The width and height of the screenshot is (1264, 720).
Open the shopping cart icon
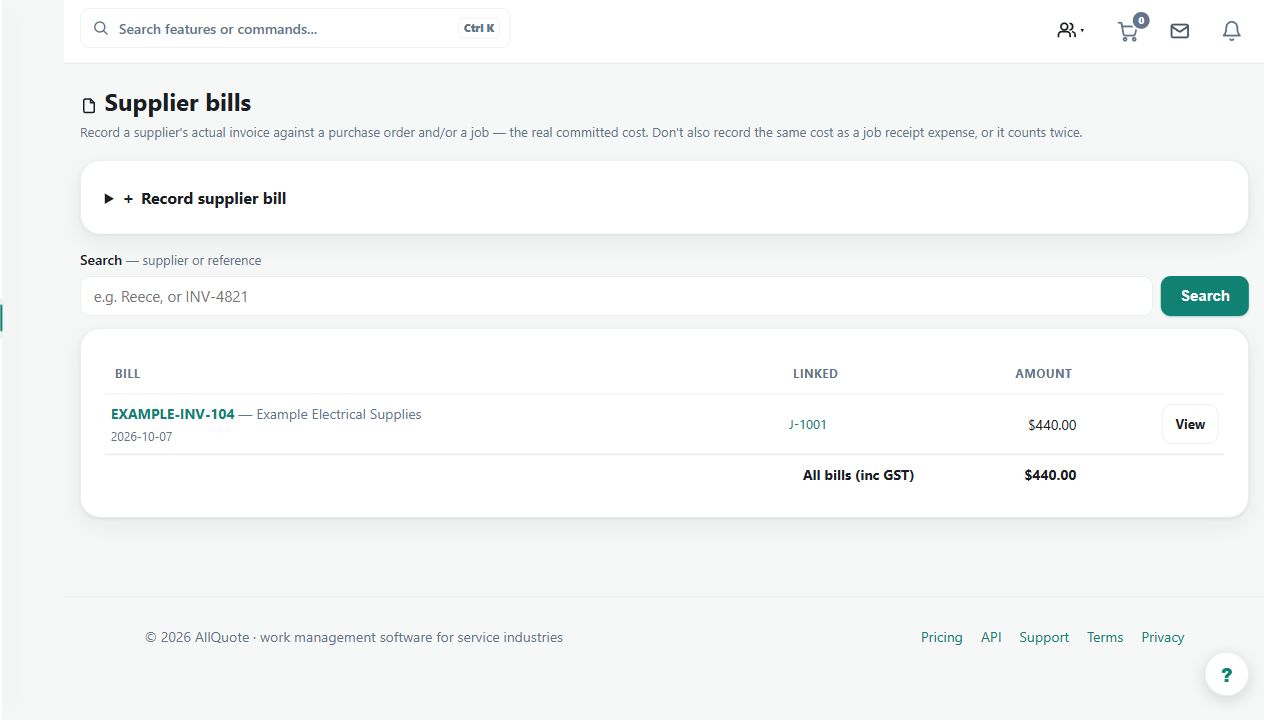click(1128, 31)
